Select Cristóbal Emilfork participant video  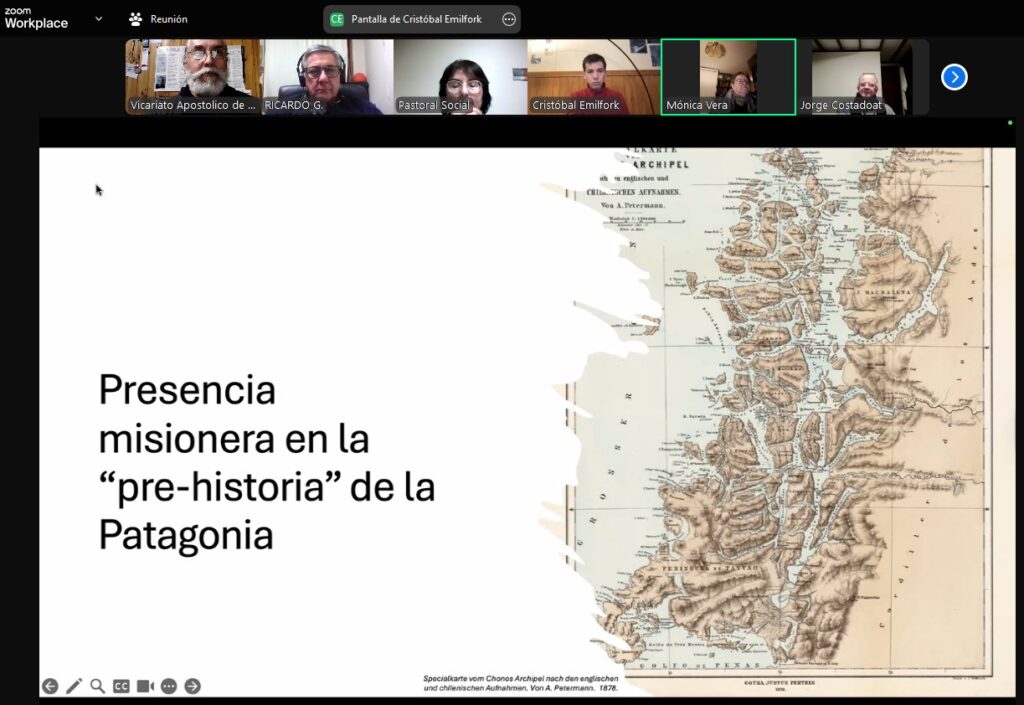pyautogui.click(x=594, y=77)
